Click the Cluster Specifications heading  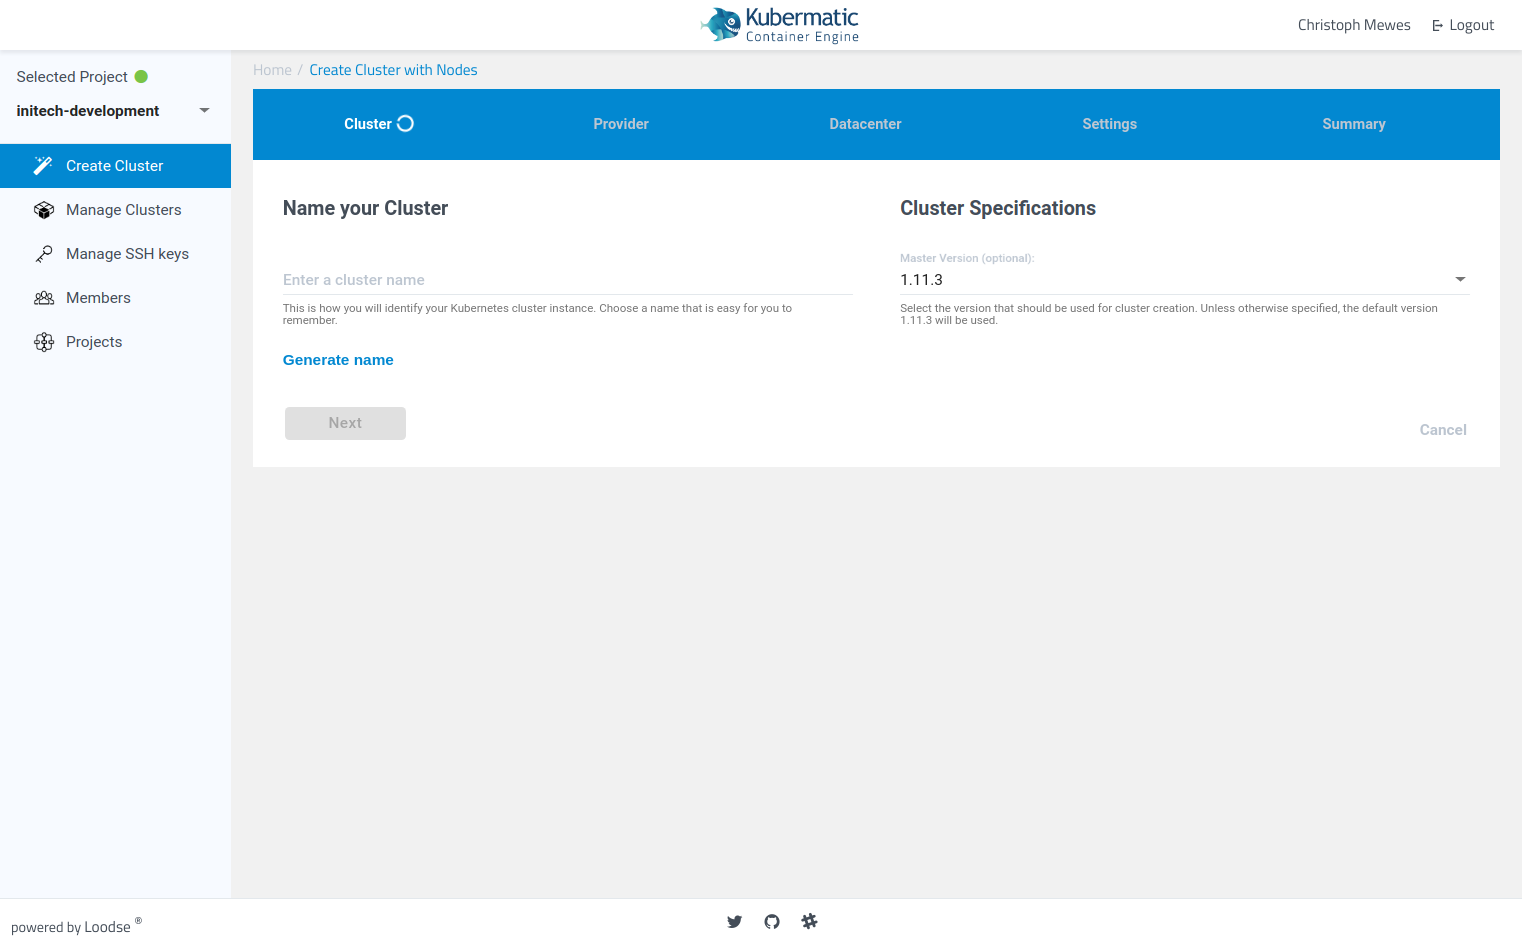(998, 208)
